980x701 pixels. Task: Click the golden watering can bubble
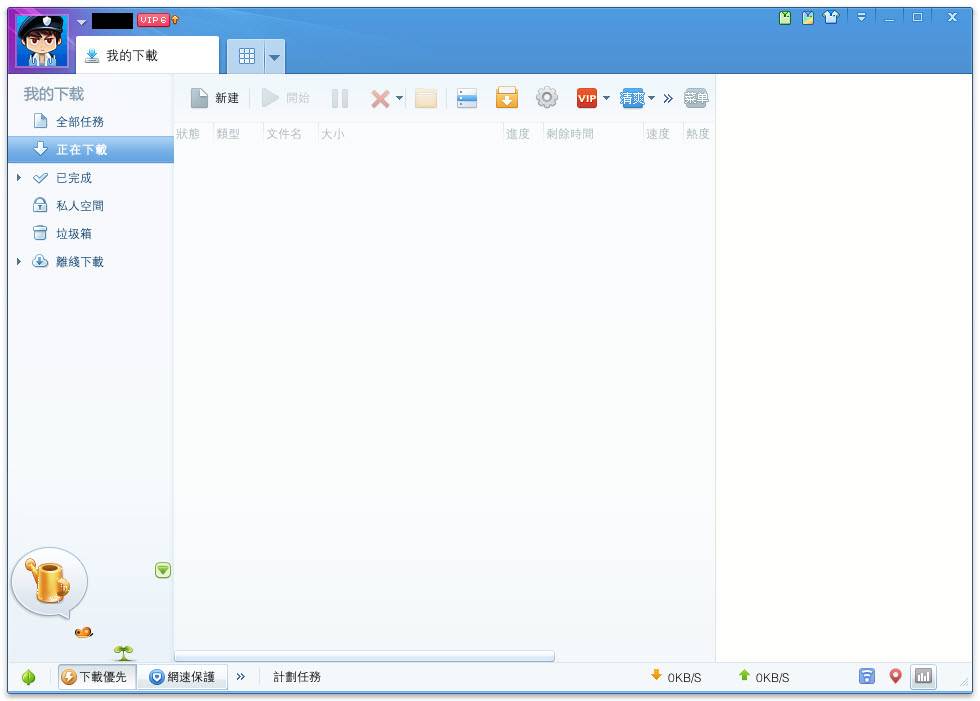tap(49, 582)
